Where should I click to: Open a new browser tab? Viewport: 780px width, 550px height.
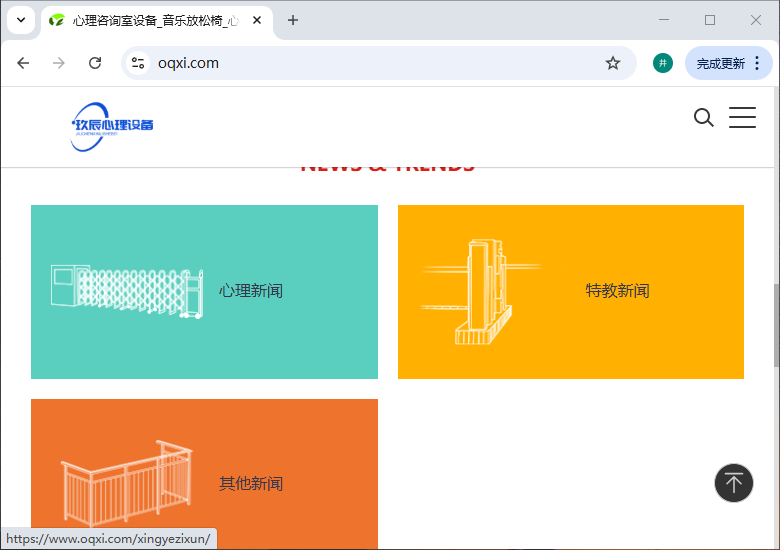pyautogui.click(x=293, y=20)
